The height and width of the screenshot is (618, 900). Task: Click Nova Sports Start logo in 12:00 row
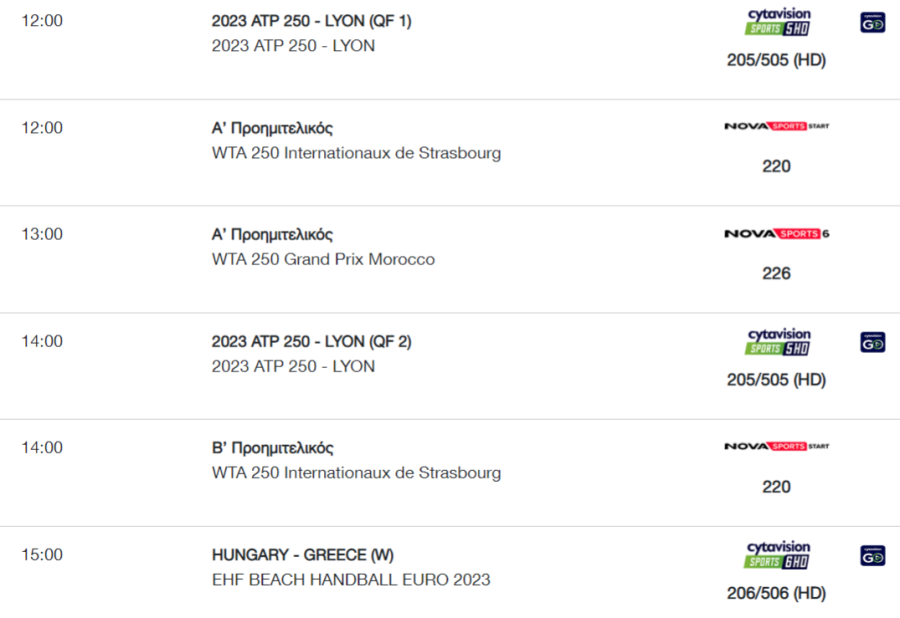(x=777, y=126)
